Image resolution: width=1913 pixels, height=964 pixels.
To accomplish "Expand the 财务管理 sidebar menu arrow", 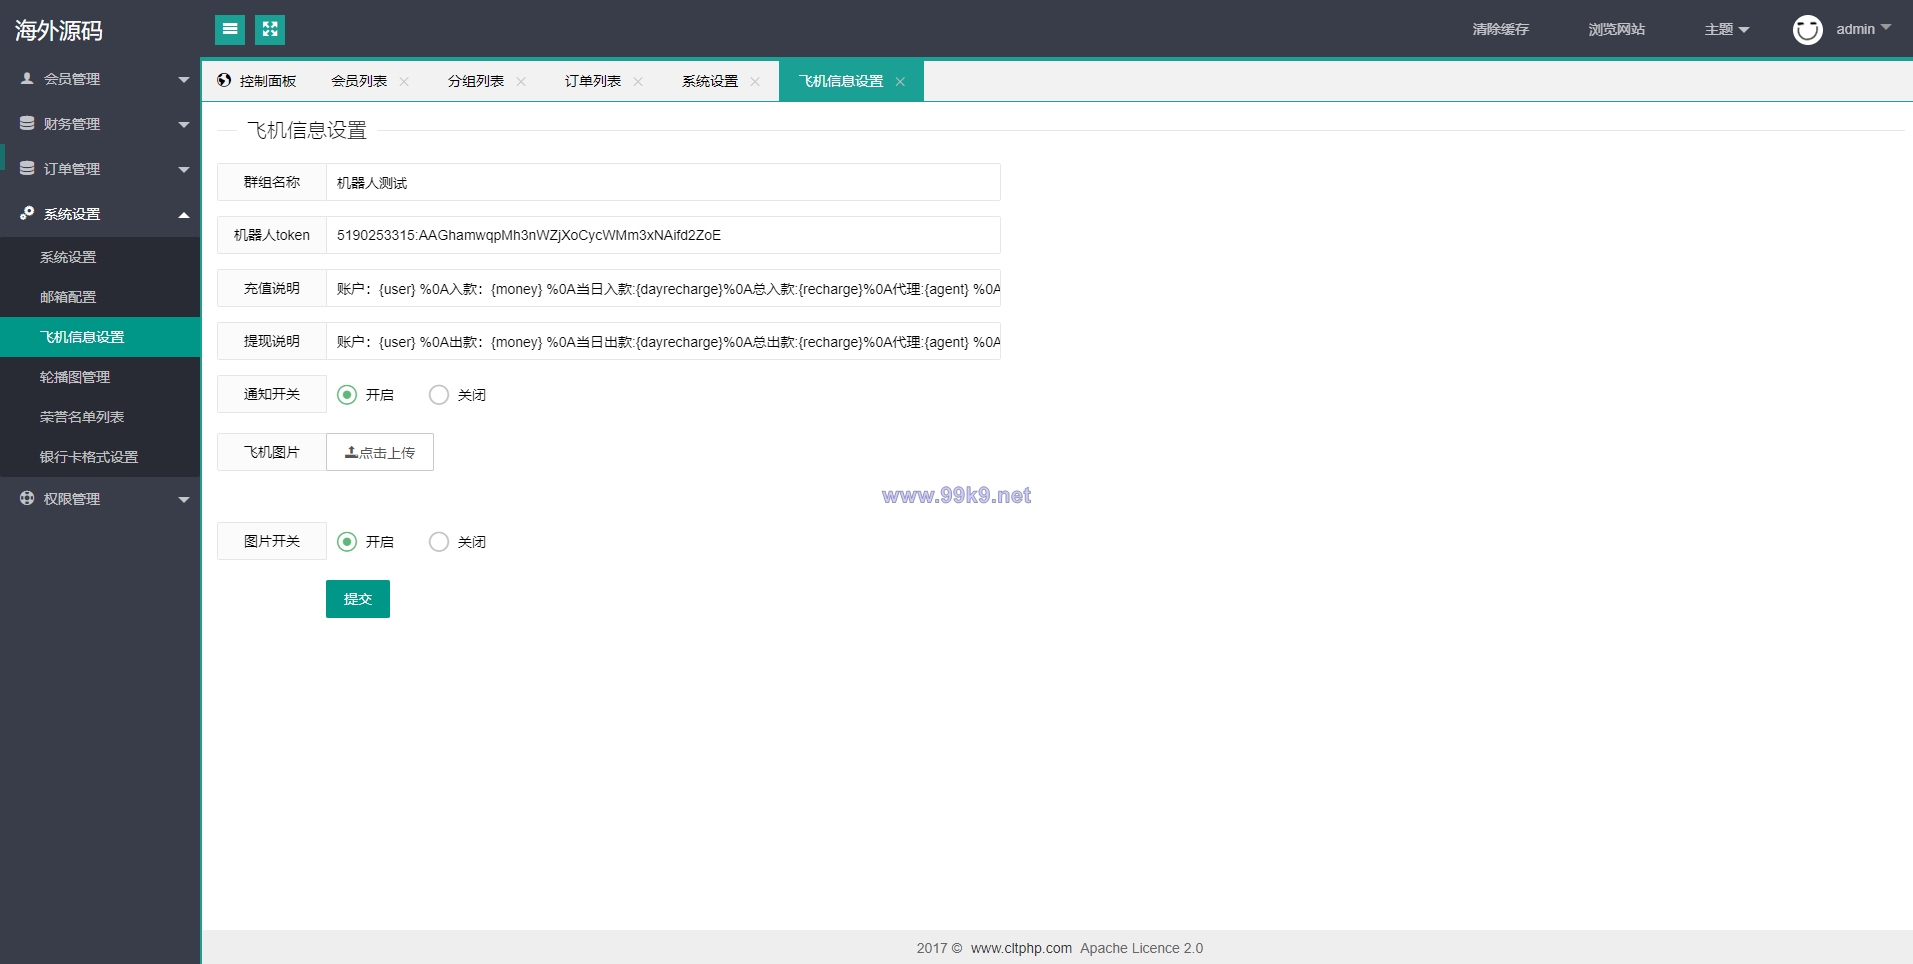I will pyautogui.click(x=184, y=125).
